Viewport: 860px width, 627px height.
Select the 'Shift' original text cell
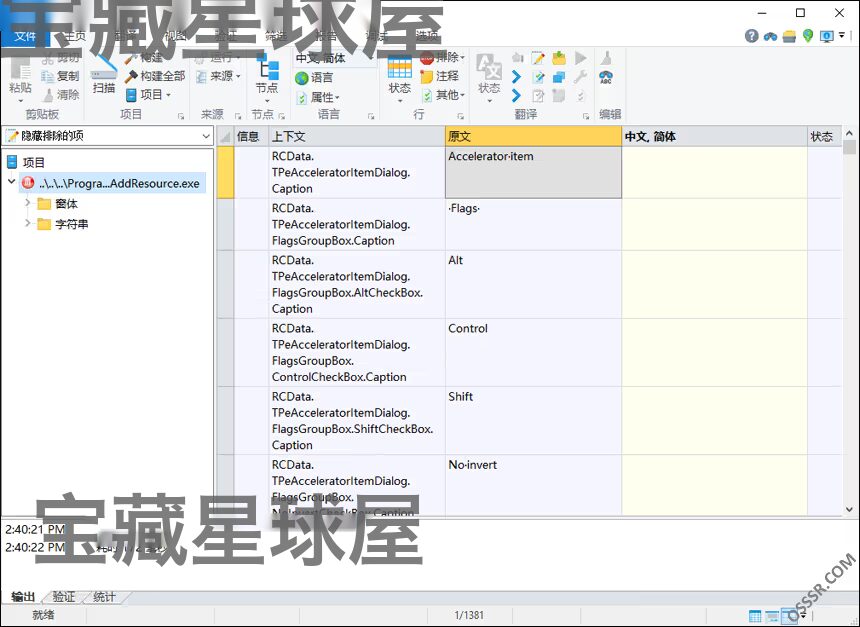pyautogui.click(x=534, y=420)
